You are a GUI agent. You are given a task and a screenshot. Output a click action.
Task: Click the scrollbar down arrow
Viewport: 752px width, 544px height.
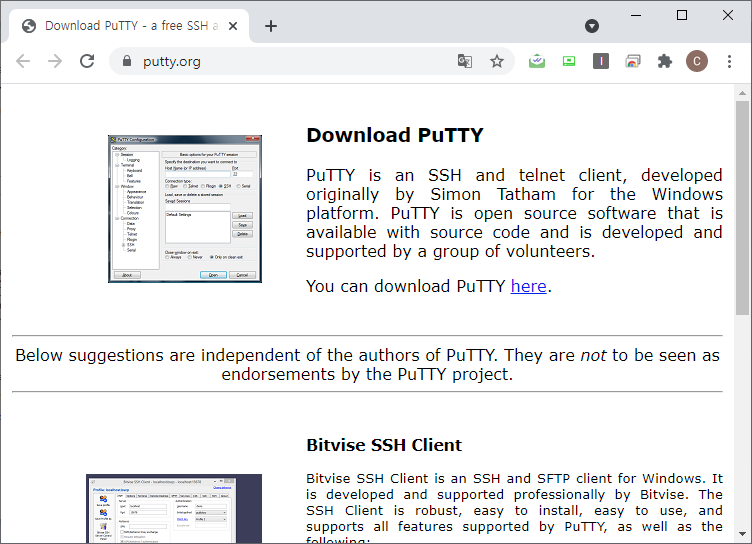tap(742, 533)
